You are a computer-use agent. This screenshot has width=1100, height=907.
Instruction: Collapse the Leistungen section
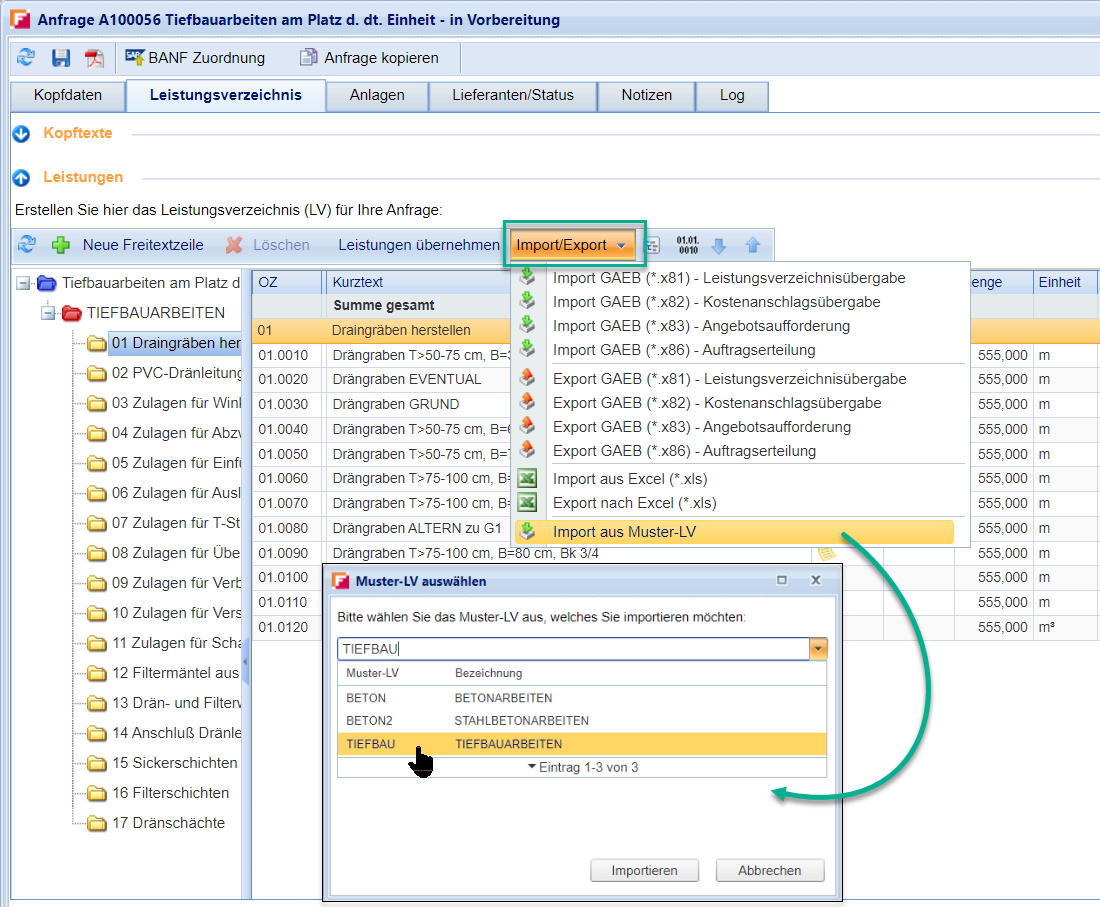tap(21, 178)
